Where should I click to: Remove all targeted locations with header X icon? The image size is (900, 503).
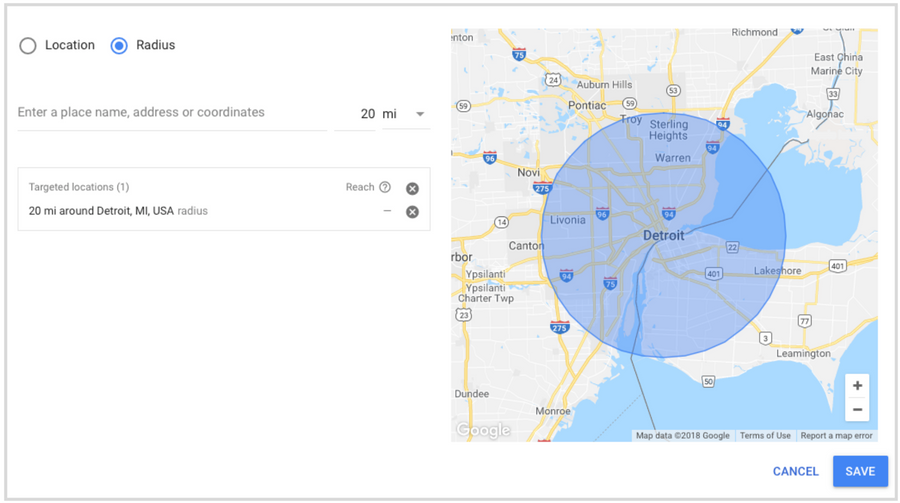(412, 188)
